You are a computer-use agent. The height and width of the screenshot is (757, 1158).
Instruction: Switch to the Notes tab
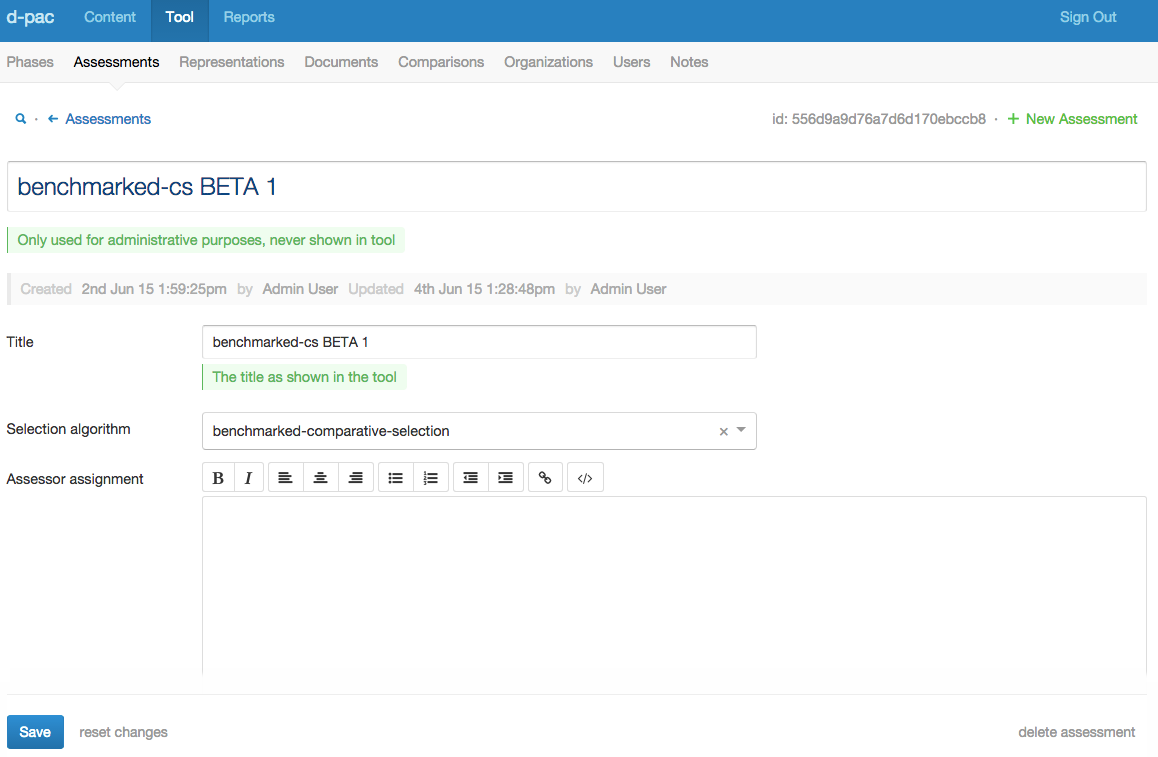[x=689, y=62]
